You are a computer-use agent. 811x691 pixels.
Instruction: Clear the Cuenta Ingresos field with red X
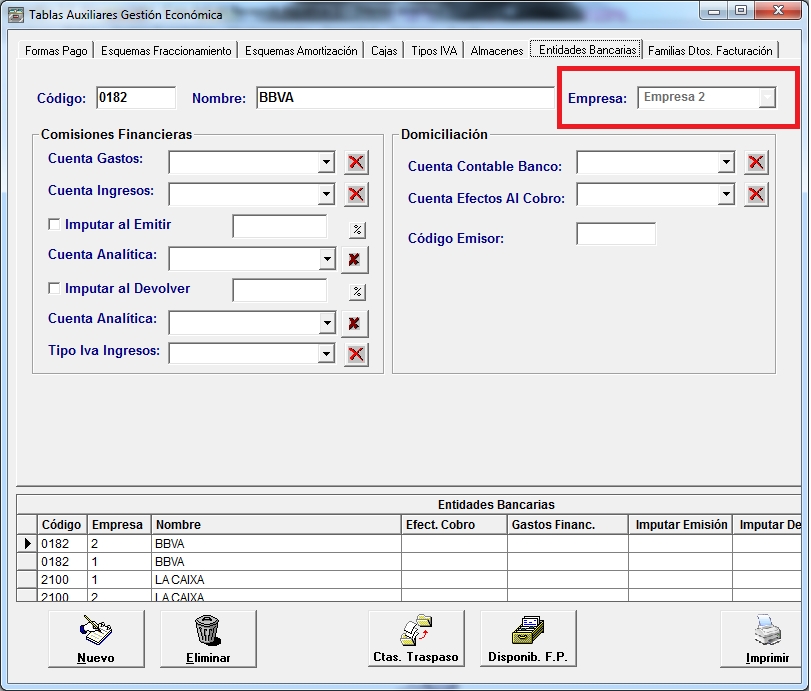[356, 194]
